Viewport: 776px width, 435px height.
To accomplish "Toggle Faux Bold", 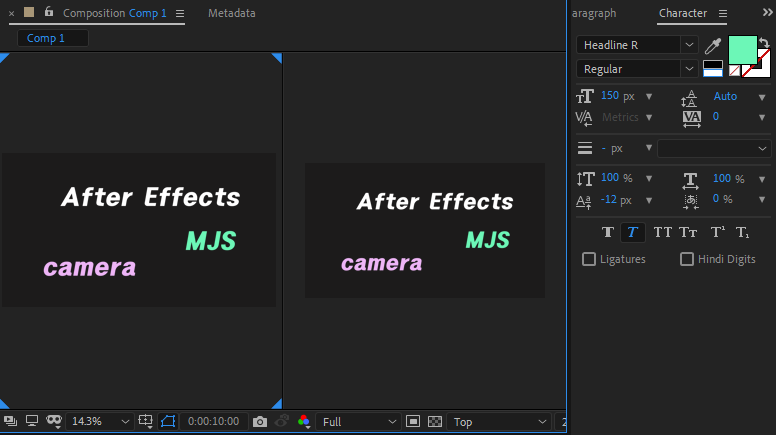I will 608,232.
